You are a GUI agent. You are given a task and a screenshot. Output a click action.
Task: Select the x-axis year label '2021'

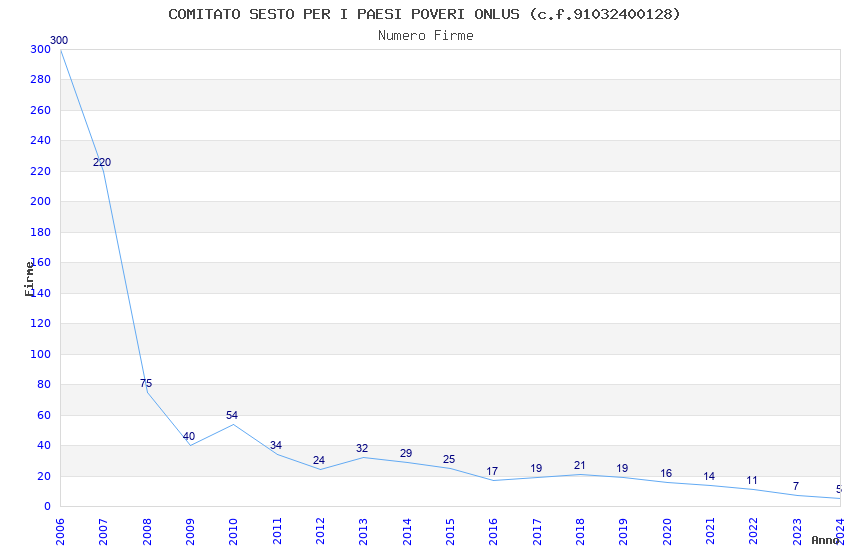710,531
